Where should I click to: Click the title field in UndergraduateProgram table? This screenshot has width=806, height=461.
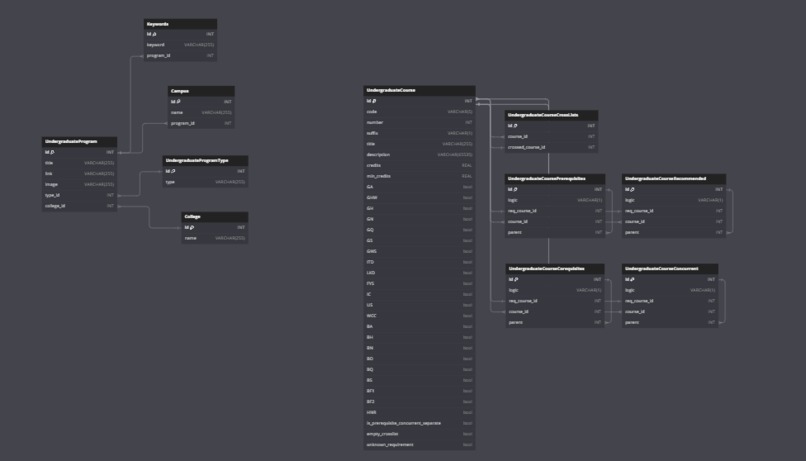[x=80, y=163]
